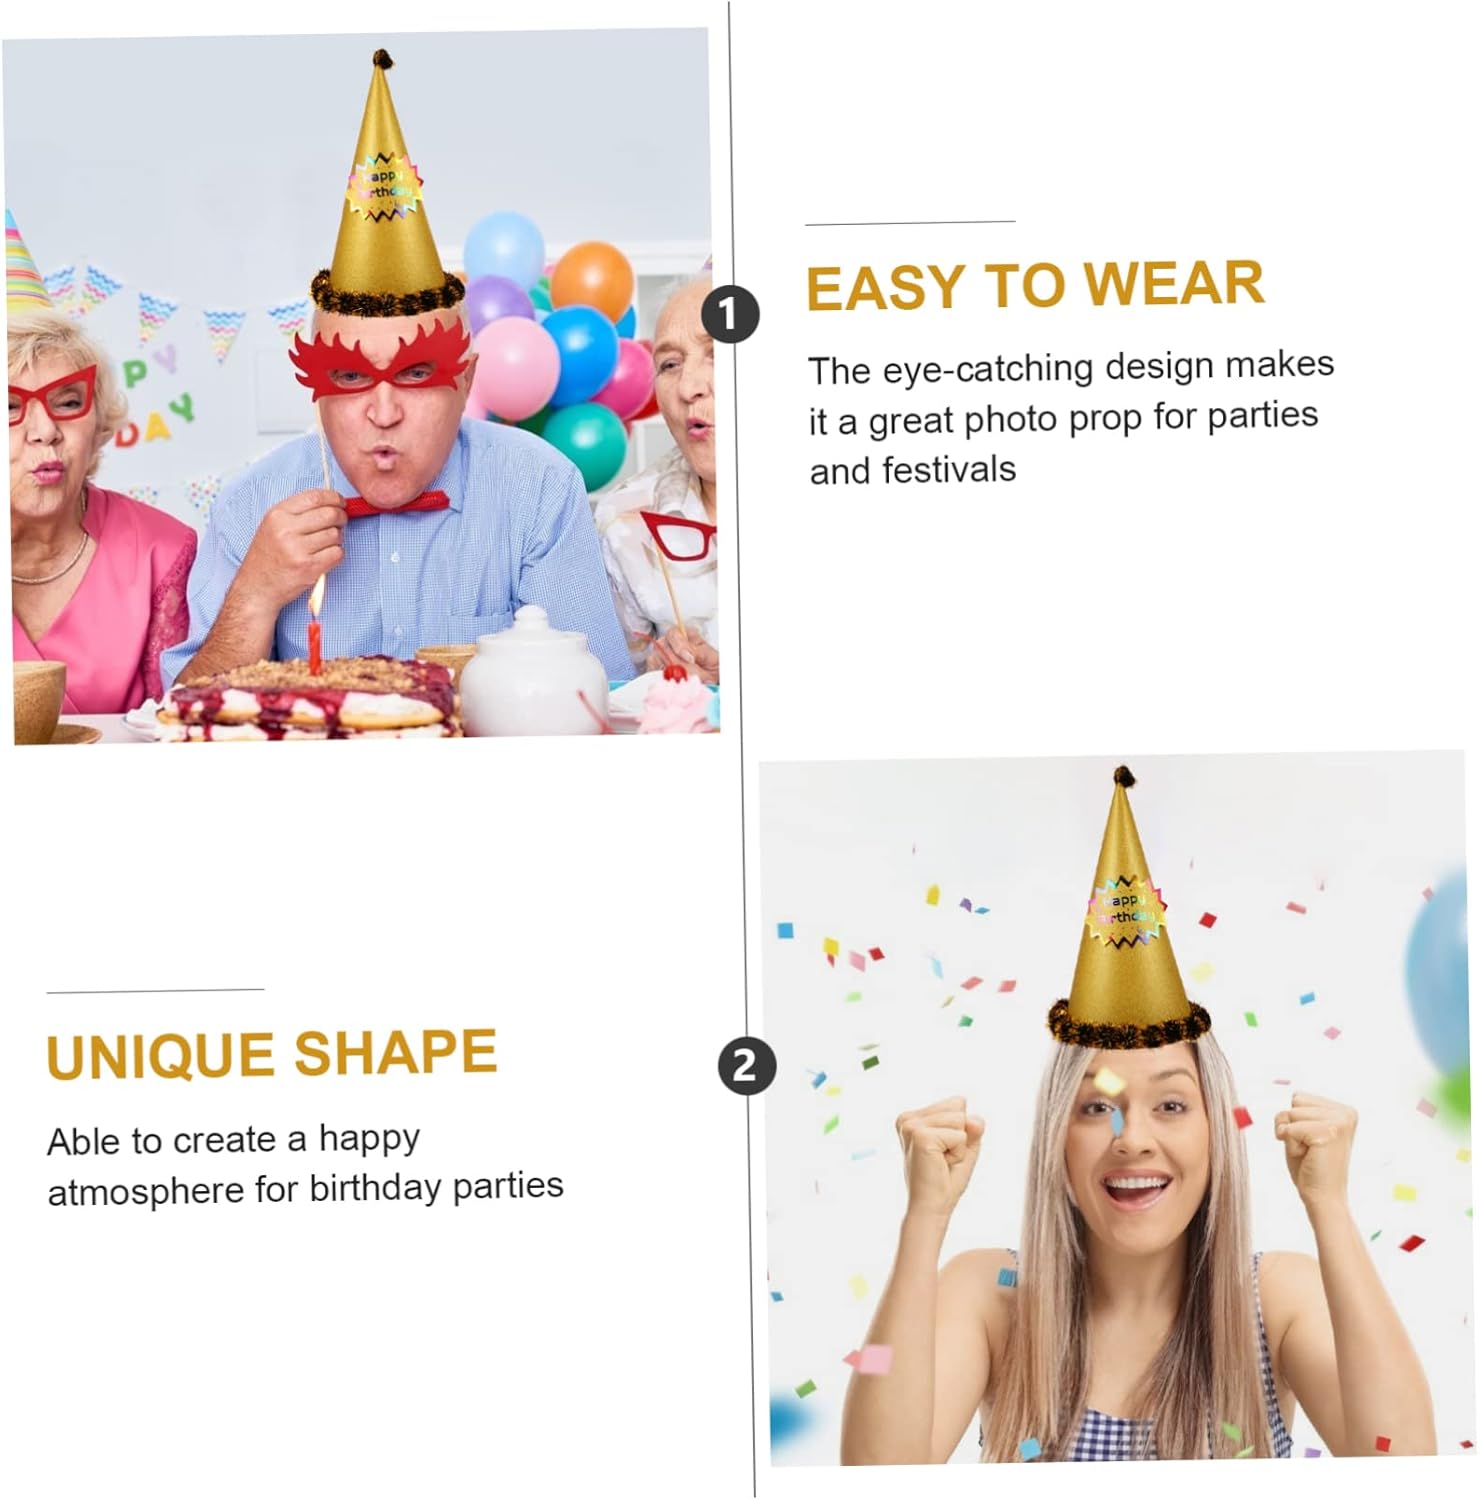
Task: Select the UNIQUE SHAPE heading
Action: tap(272, 1054)
